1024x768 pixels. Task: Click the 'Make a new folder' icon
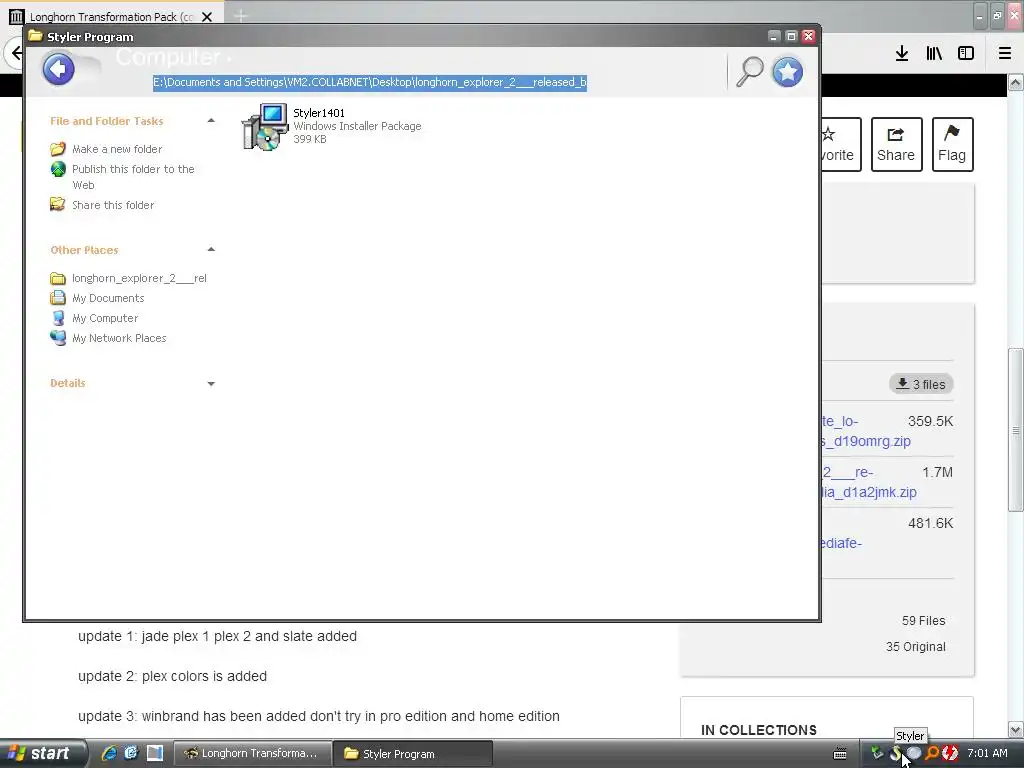point(57,149)
